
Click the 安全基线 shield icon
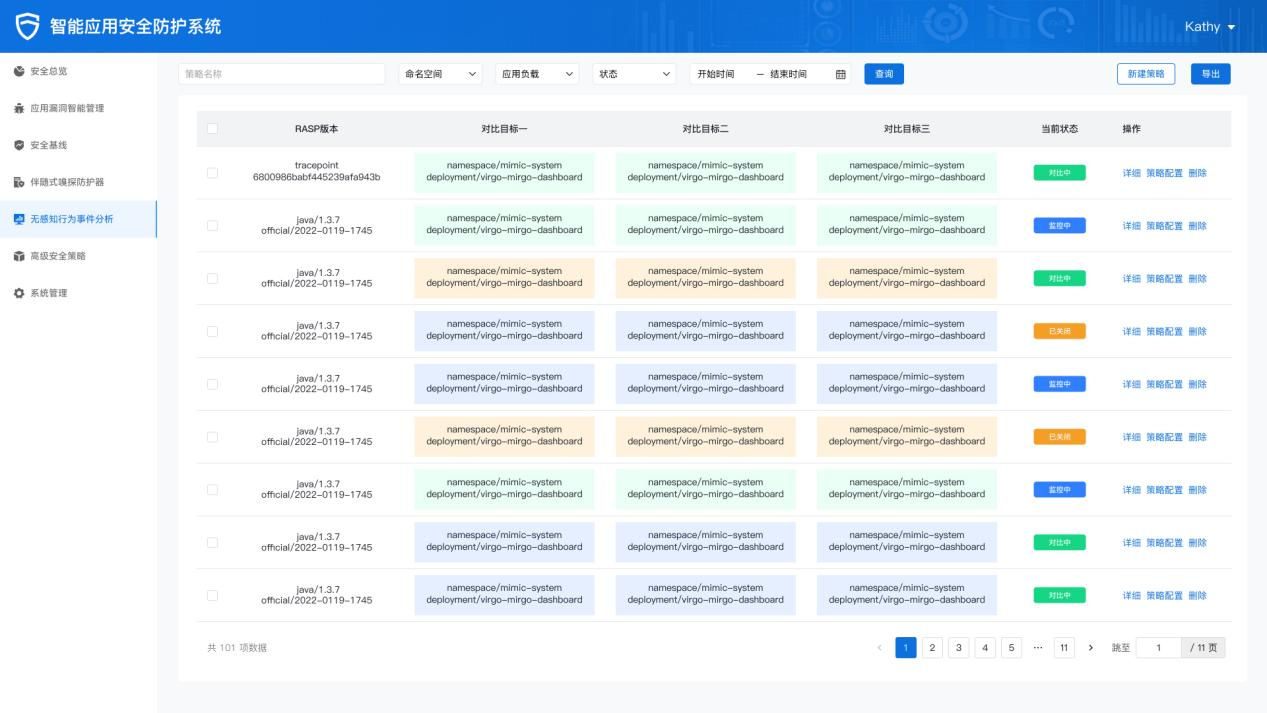tap(19, 145)
